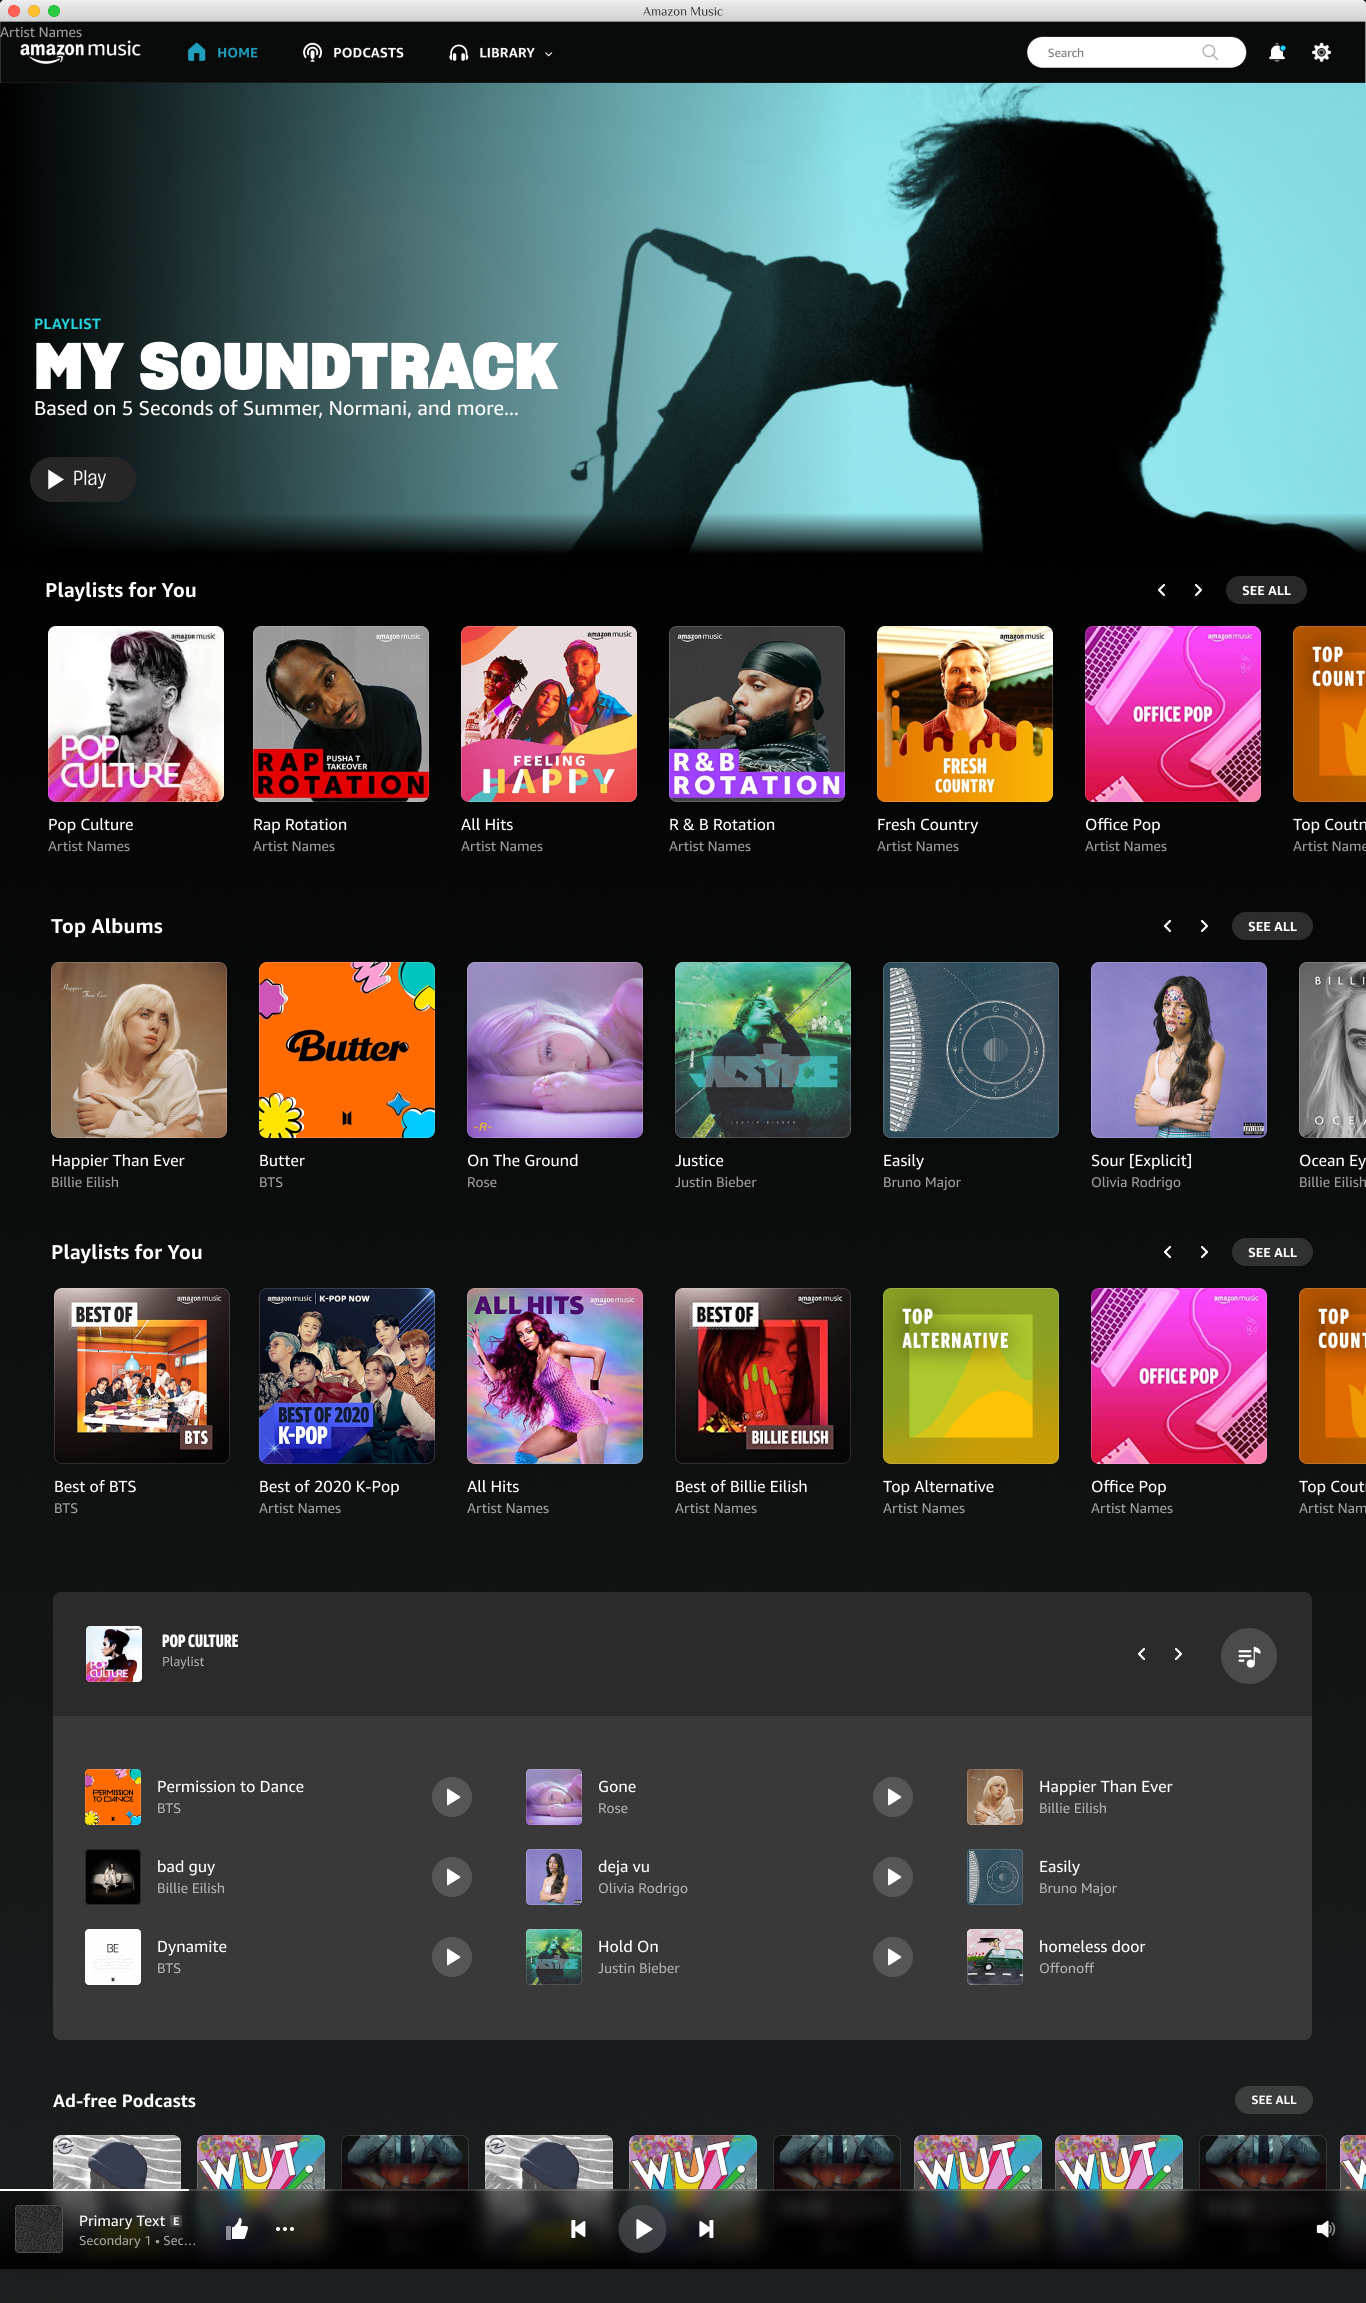Play Permission to Dance by BTS
The width and height of the screenshot is (1366, 2303).
pos(452,1797)
